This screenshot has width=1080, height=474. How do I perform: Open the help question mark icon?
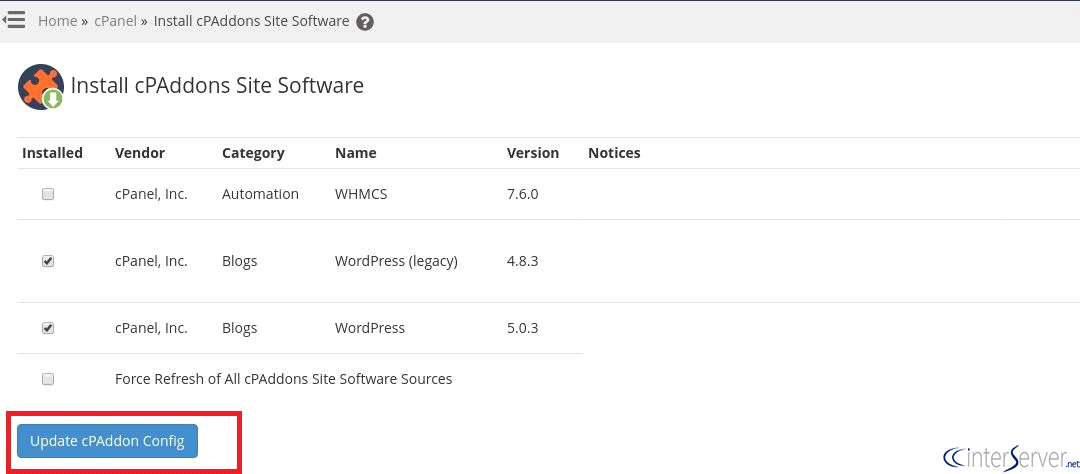pyautogui.click(x=365, y=22)
